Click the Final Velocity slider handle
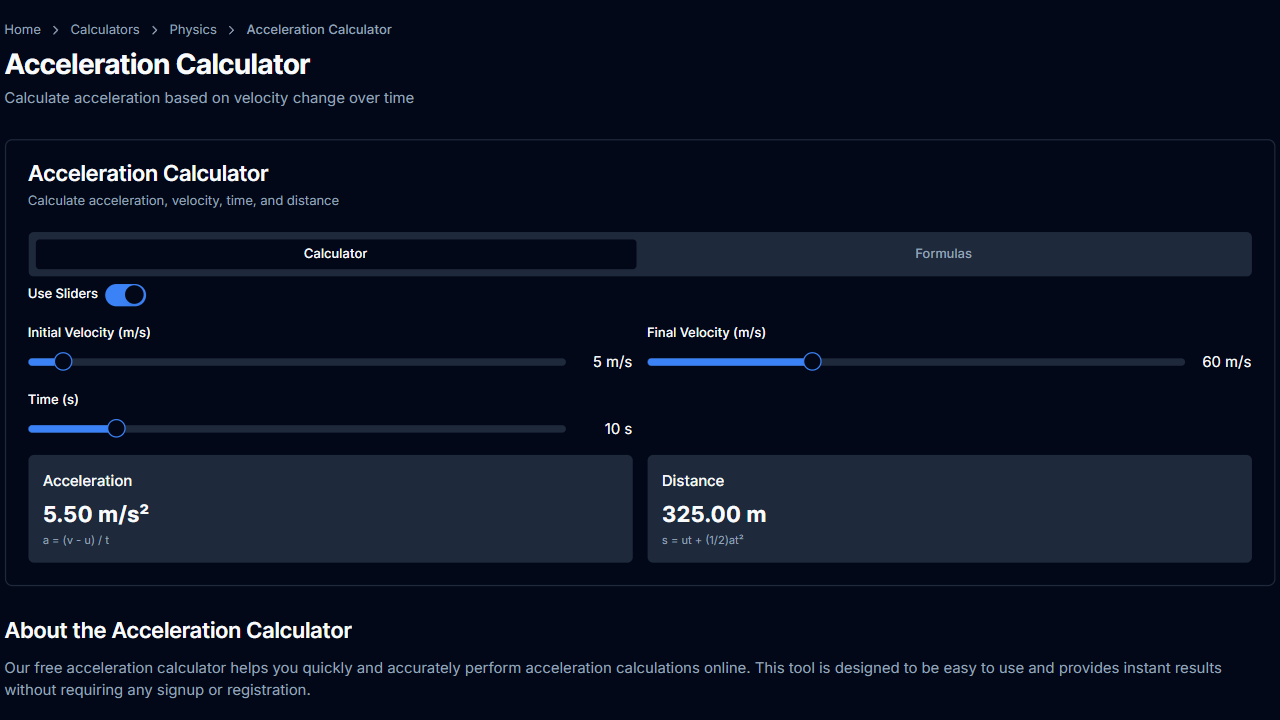This screenshot has width=1280, height=720. coord(812,361)
